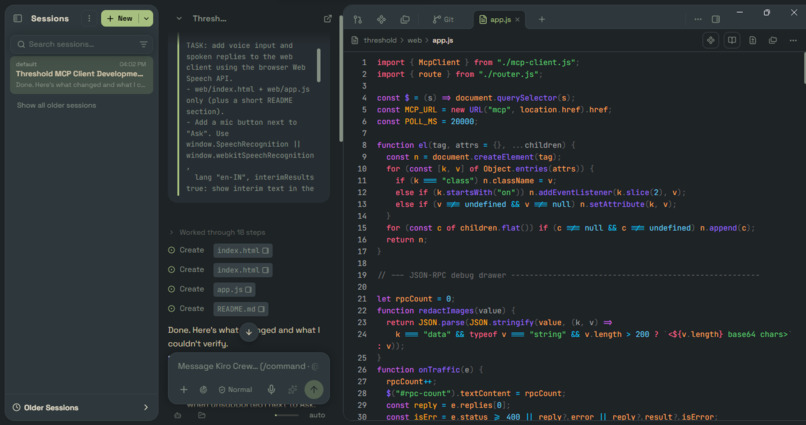The image size is (806, 425).
Task: Maximize the application window
Action: click(x=766, y=12)
